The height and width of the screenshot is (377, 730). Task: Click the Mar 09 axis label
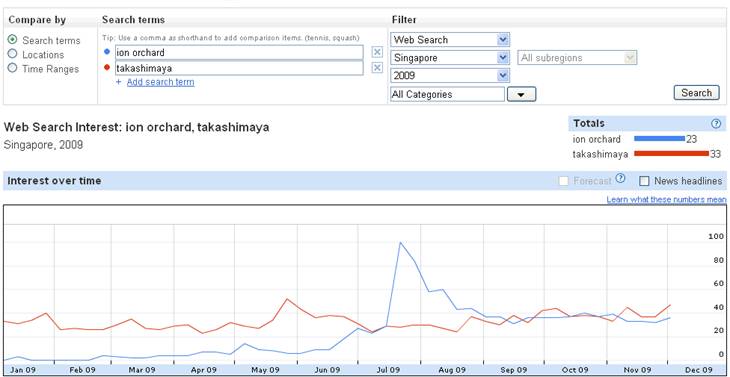point(142,370)
